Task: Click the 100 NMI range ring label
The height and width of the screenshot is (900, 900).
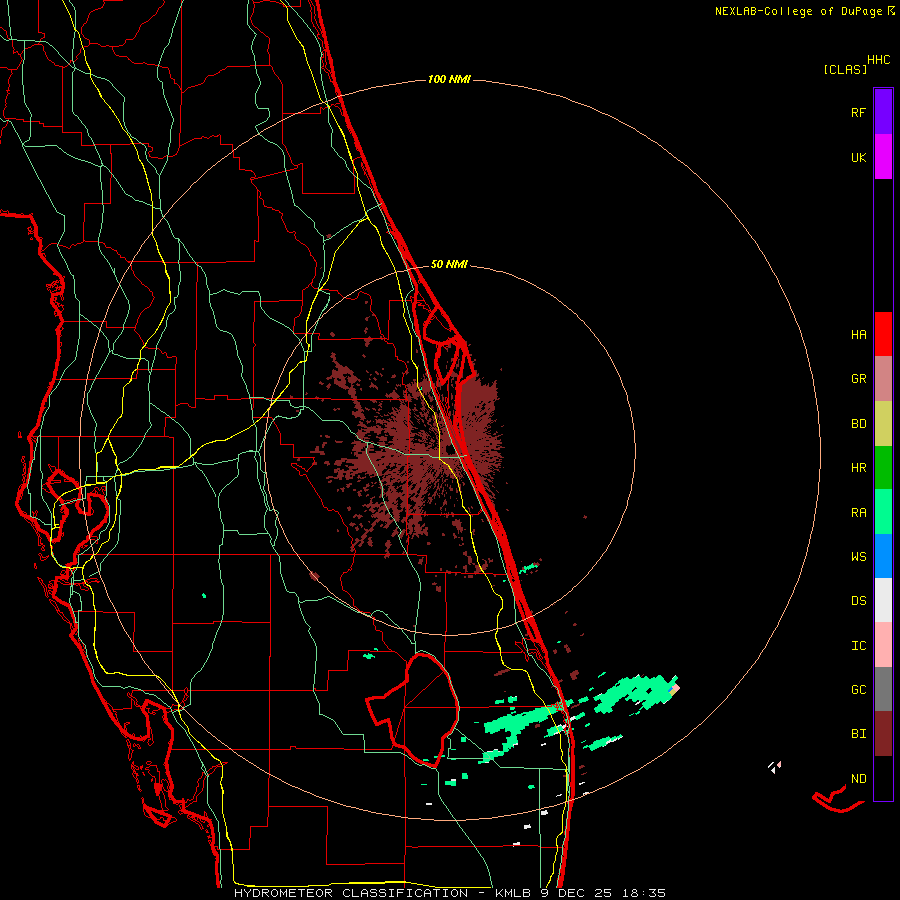Action: 449,79
